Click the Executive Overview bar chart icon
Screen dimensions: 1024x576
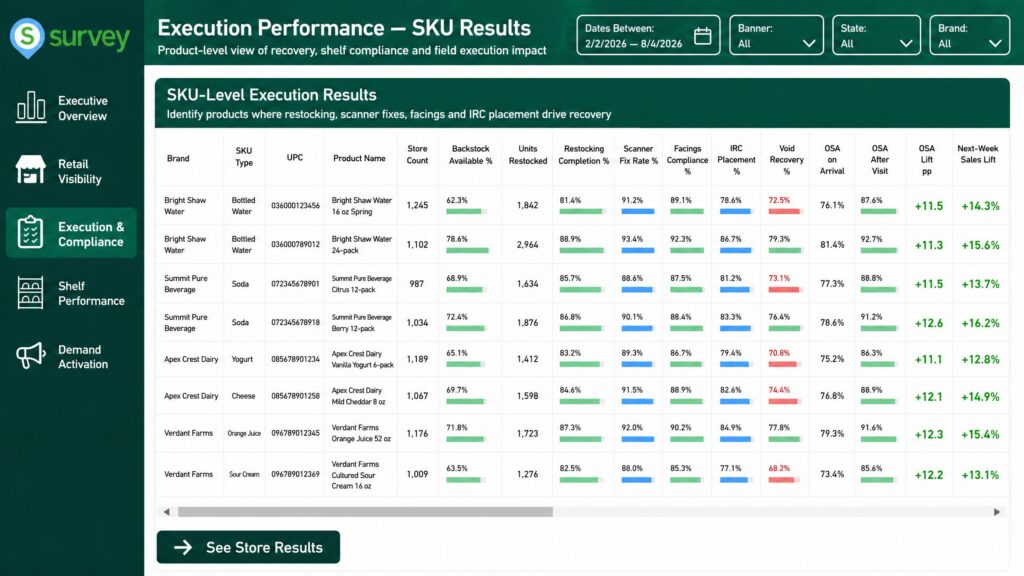[x=31, y=107]
